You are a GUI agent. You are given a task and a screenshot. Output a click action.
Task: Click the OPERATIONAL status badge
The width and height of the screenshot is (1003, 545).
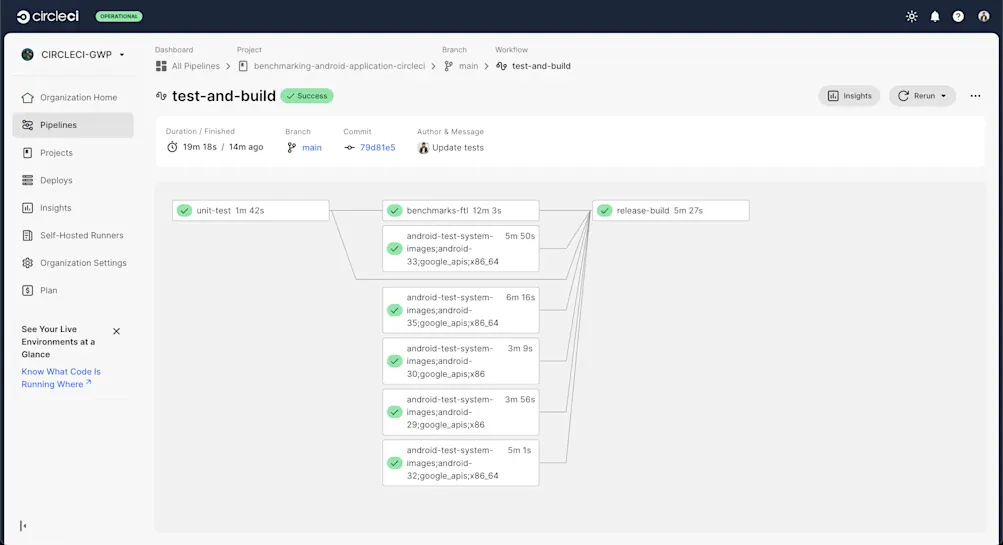[x=119, y=17]
